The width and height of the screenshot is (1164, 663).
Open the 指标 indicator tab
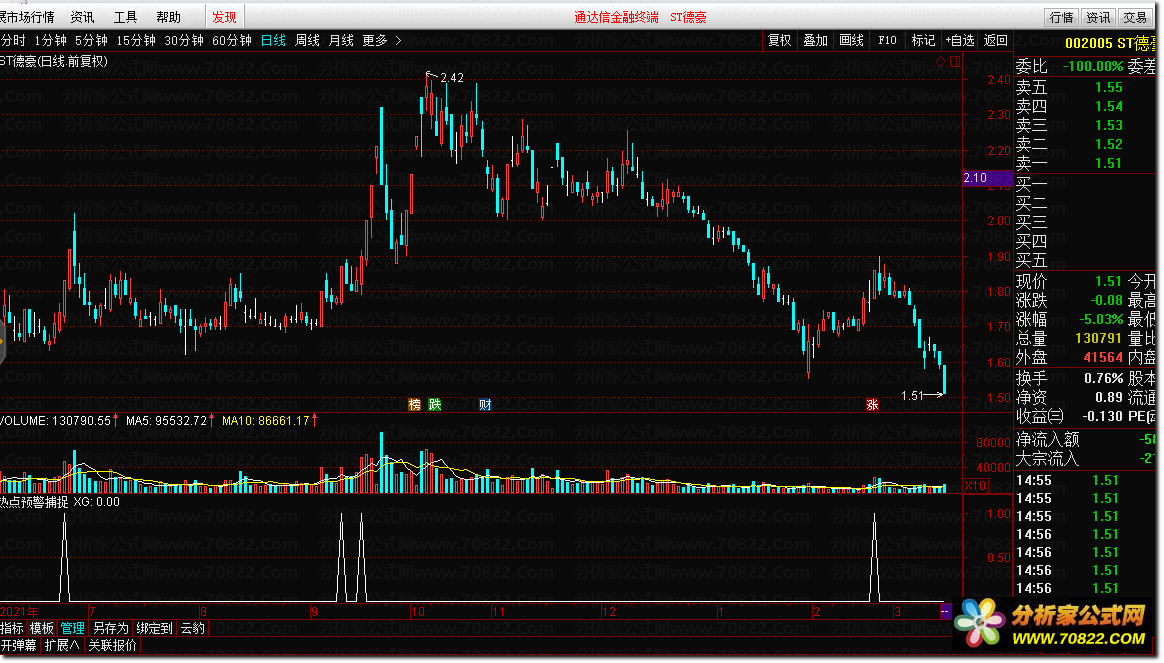pos(12,628)
